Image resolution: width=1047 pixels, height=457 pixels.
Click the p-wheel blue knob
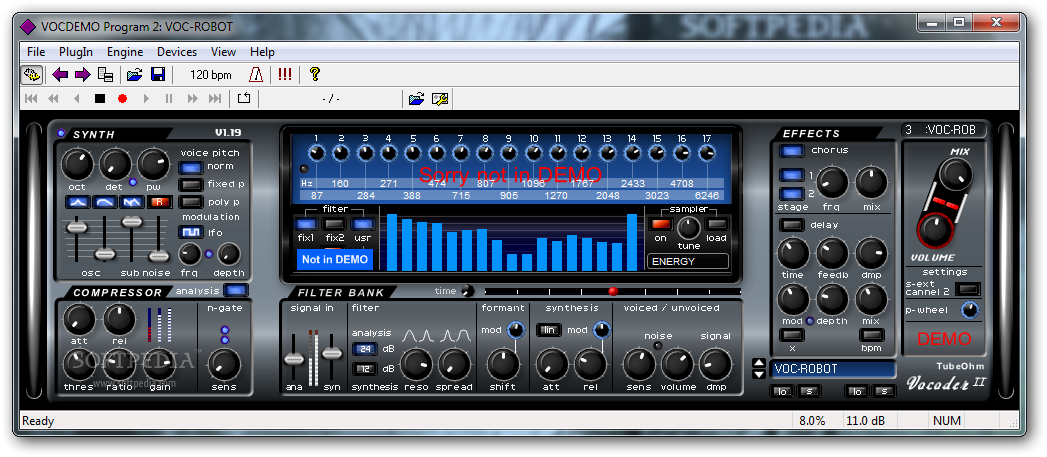coord(970,310)
